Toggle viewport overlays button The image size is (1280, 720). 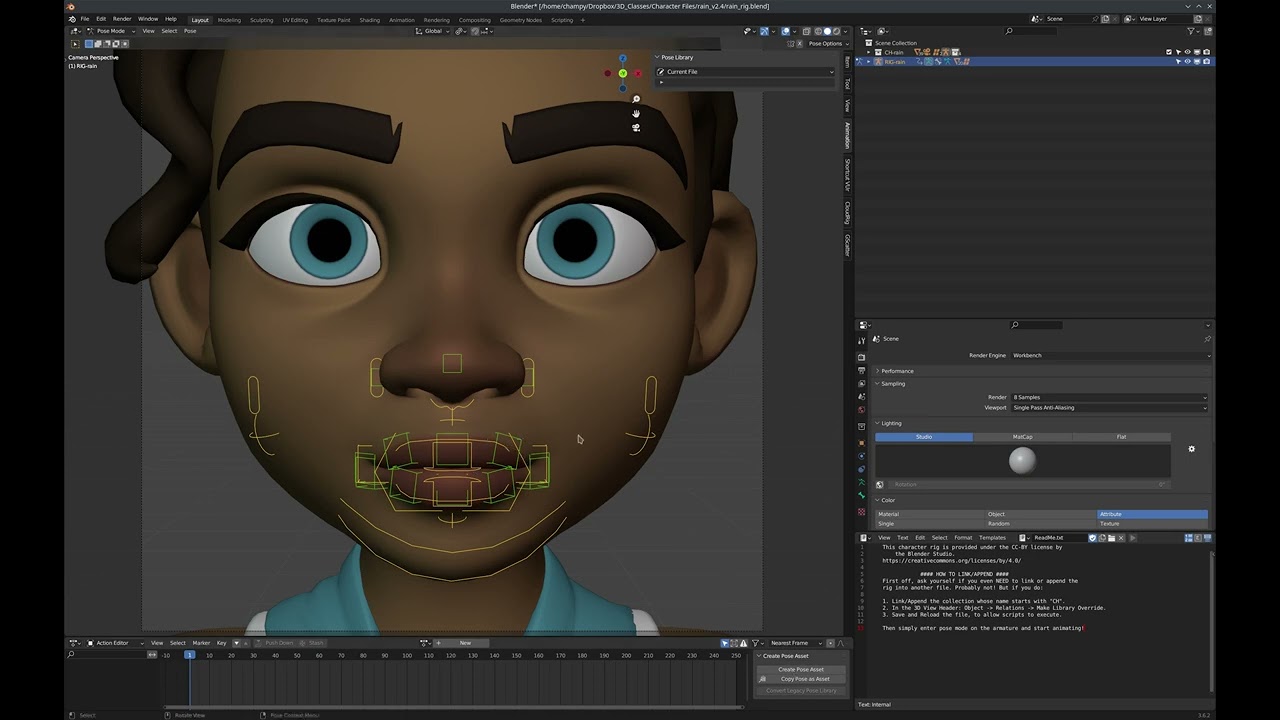pos(785,31)
